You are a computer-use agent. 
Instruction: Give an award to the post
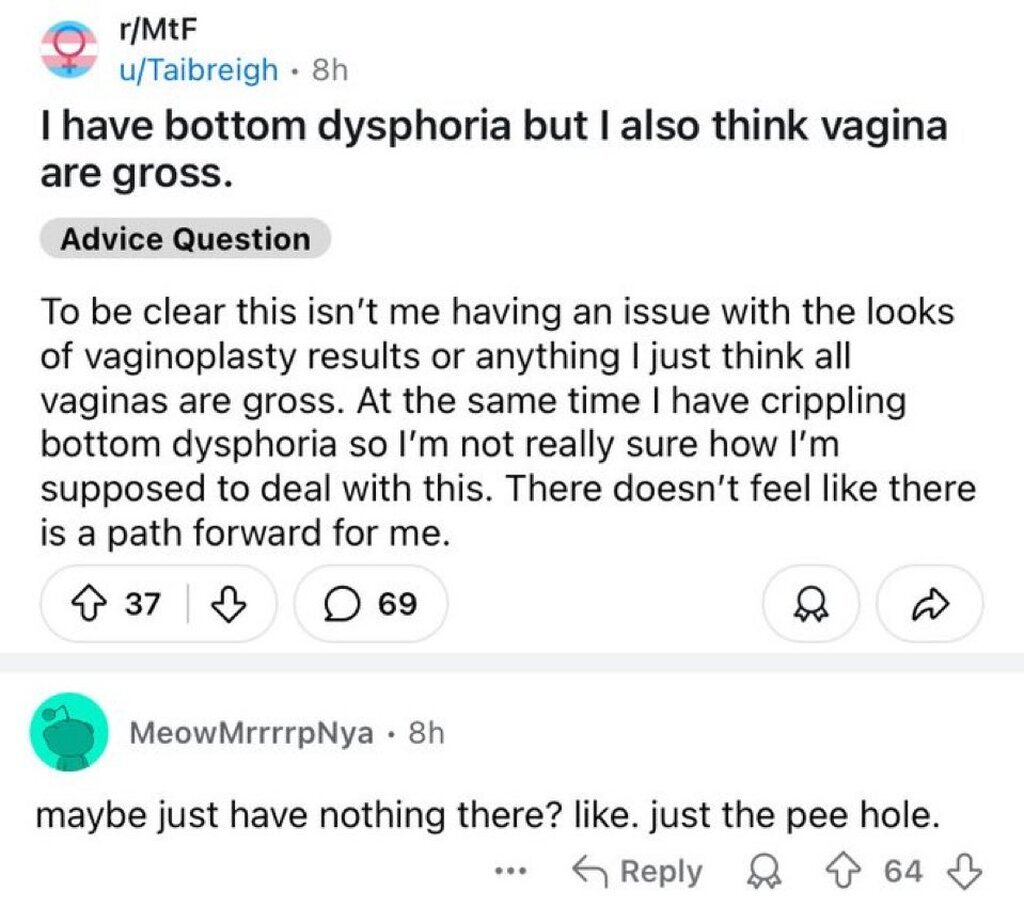point(810,603)
